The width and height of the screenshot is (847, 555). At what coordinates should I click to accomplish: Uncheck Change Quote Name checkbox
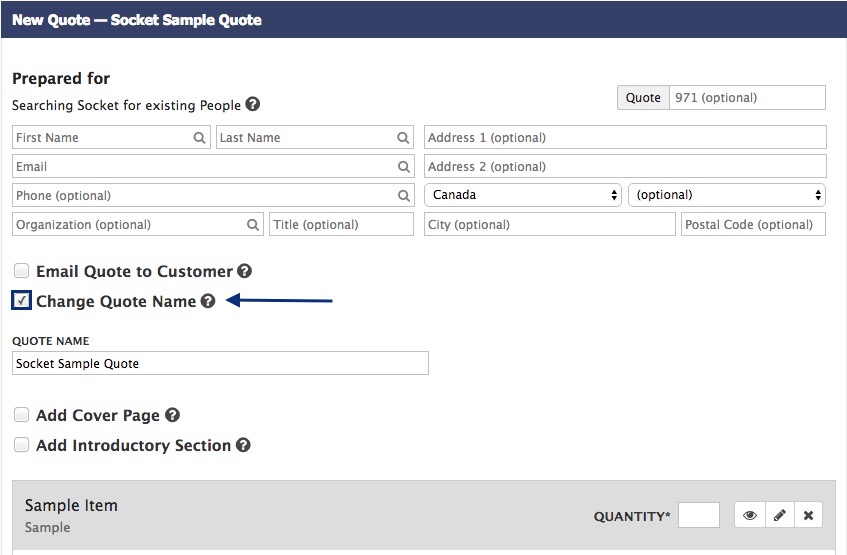pos(21,300)
